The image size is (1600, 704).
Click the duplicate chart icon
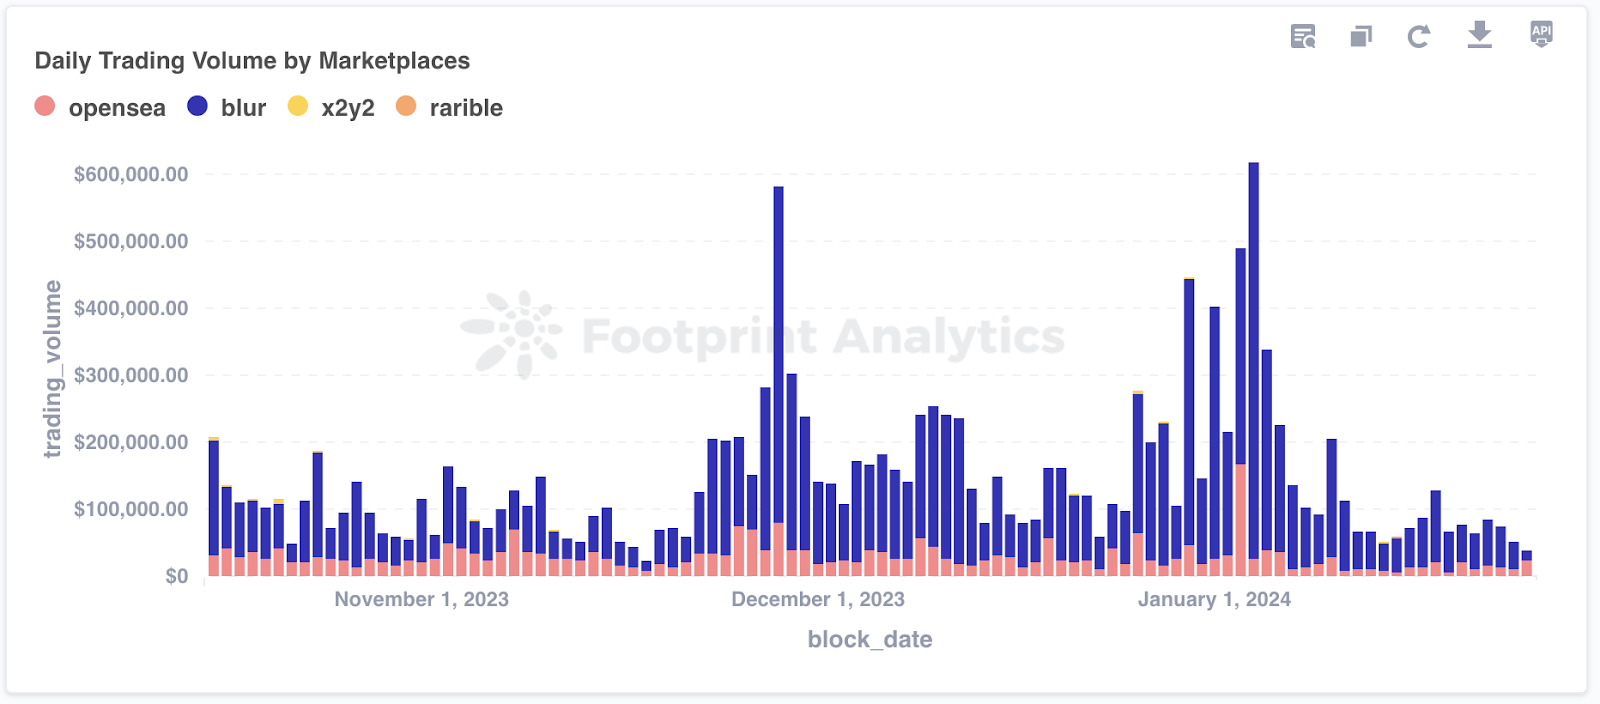(1361, 37)
